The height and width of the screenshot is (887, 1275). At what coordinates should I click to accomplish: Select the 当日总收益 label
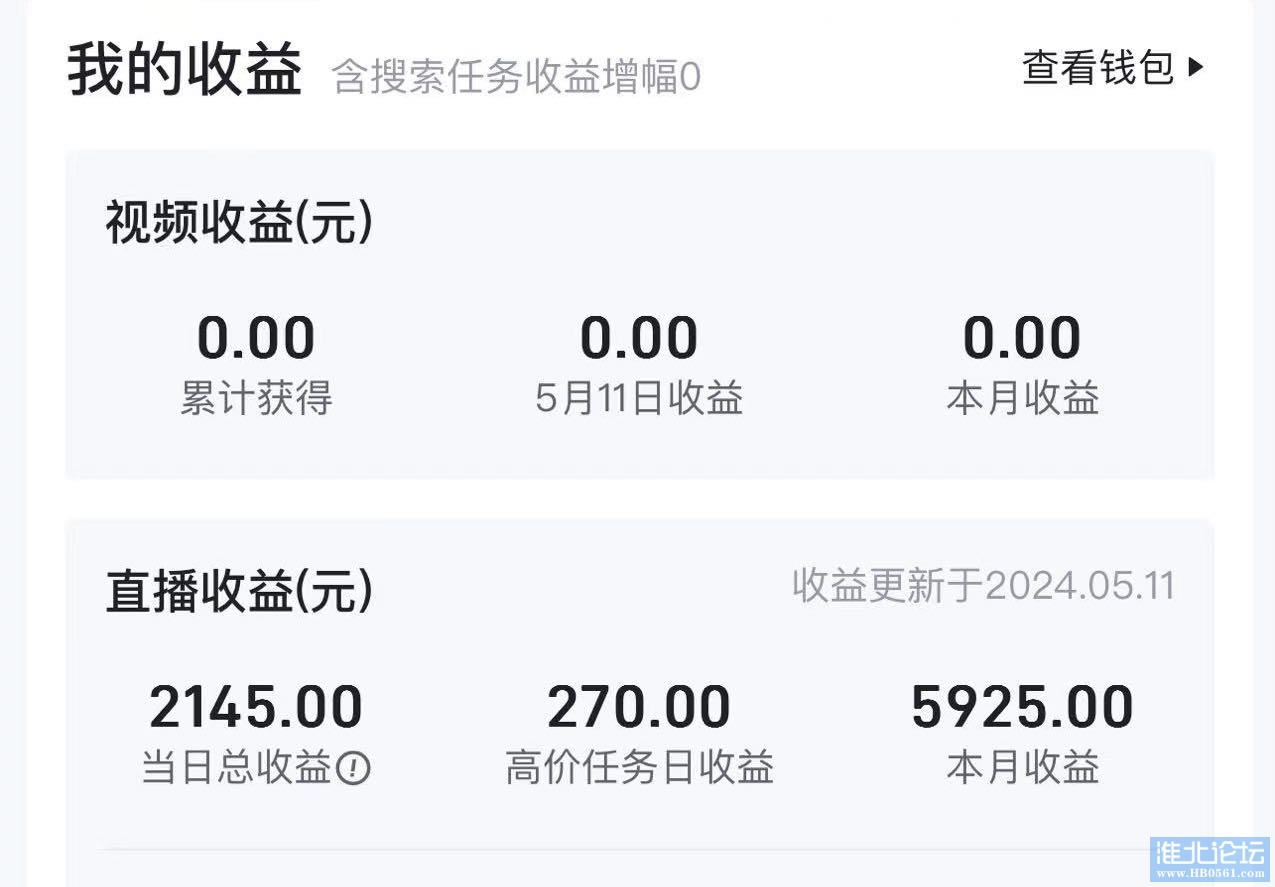[x=236, y=768]
